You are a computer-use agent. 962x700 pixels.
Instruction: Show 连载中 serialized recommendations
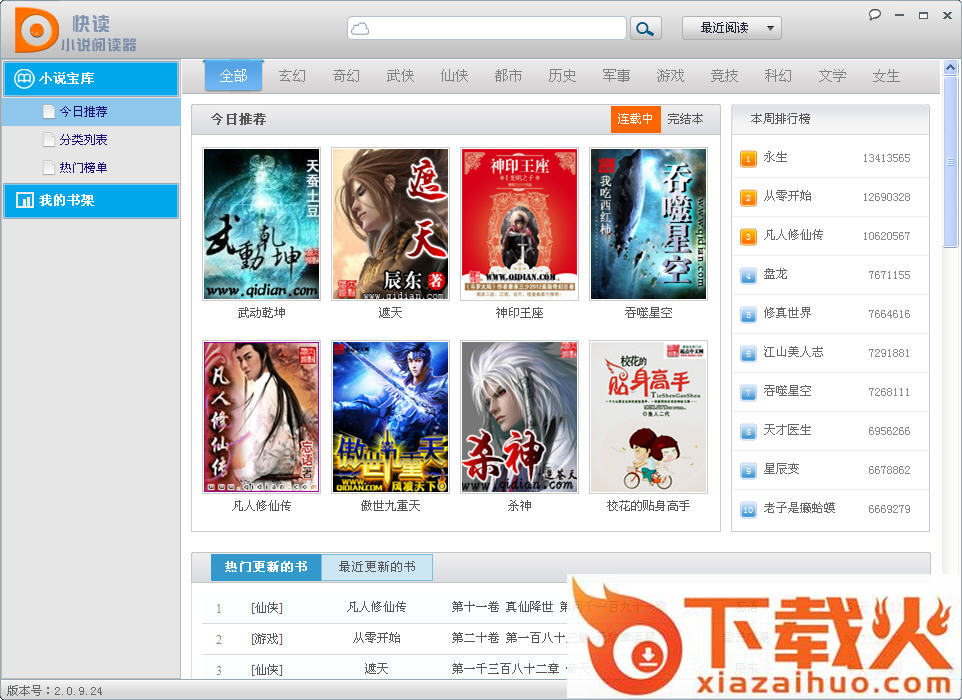[x=635, y=119]
